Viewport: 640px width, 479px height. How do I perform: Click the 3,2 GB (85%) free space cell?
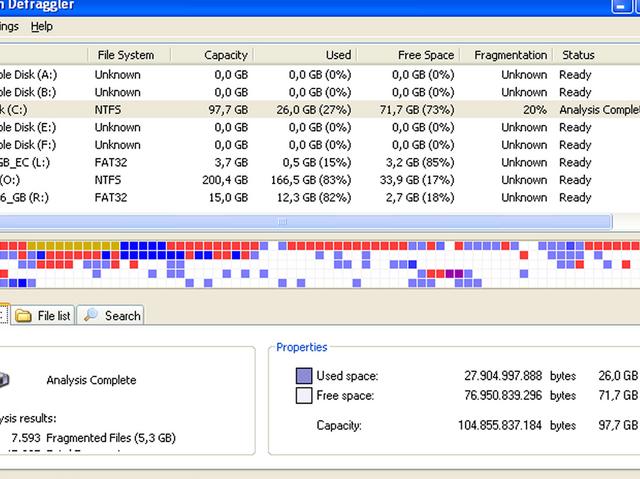(420, 162)
